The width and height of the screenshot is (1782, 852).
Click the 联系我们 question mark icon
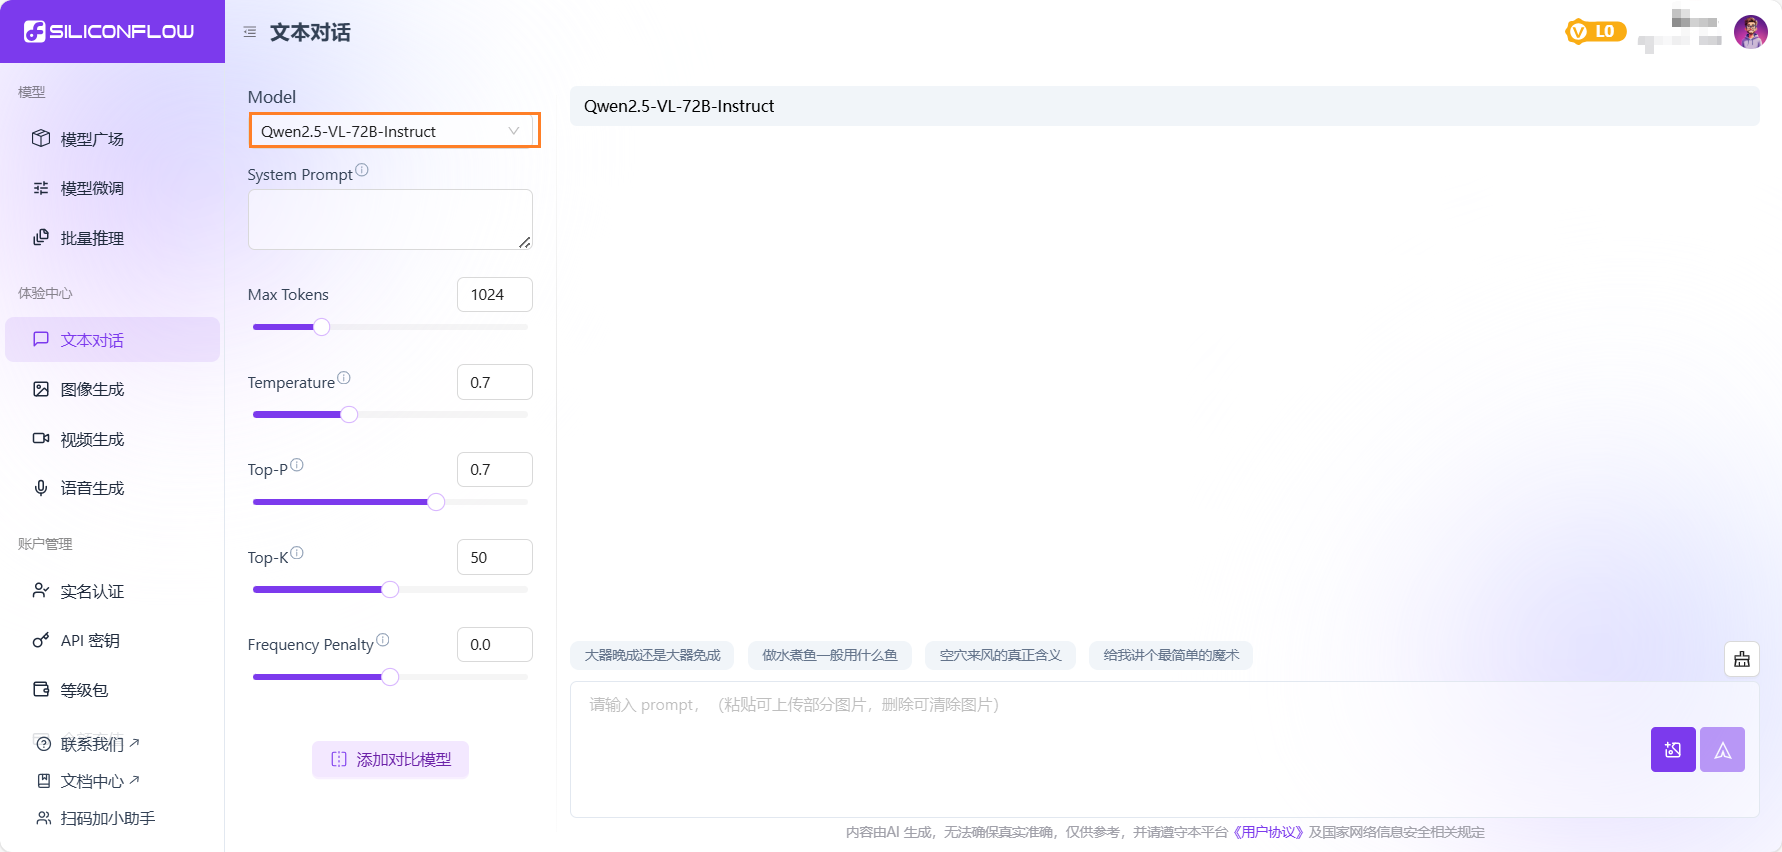pyautogui.click(x=43, y=744)
